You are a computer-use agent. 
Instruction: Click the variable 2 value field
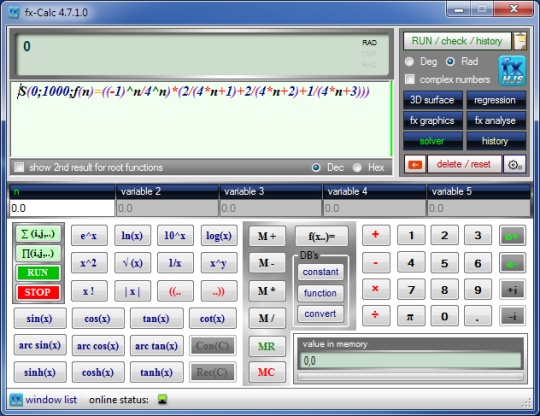(x=167, y=208)
